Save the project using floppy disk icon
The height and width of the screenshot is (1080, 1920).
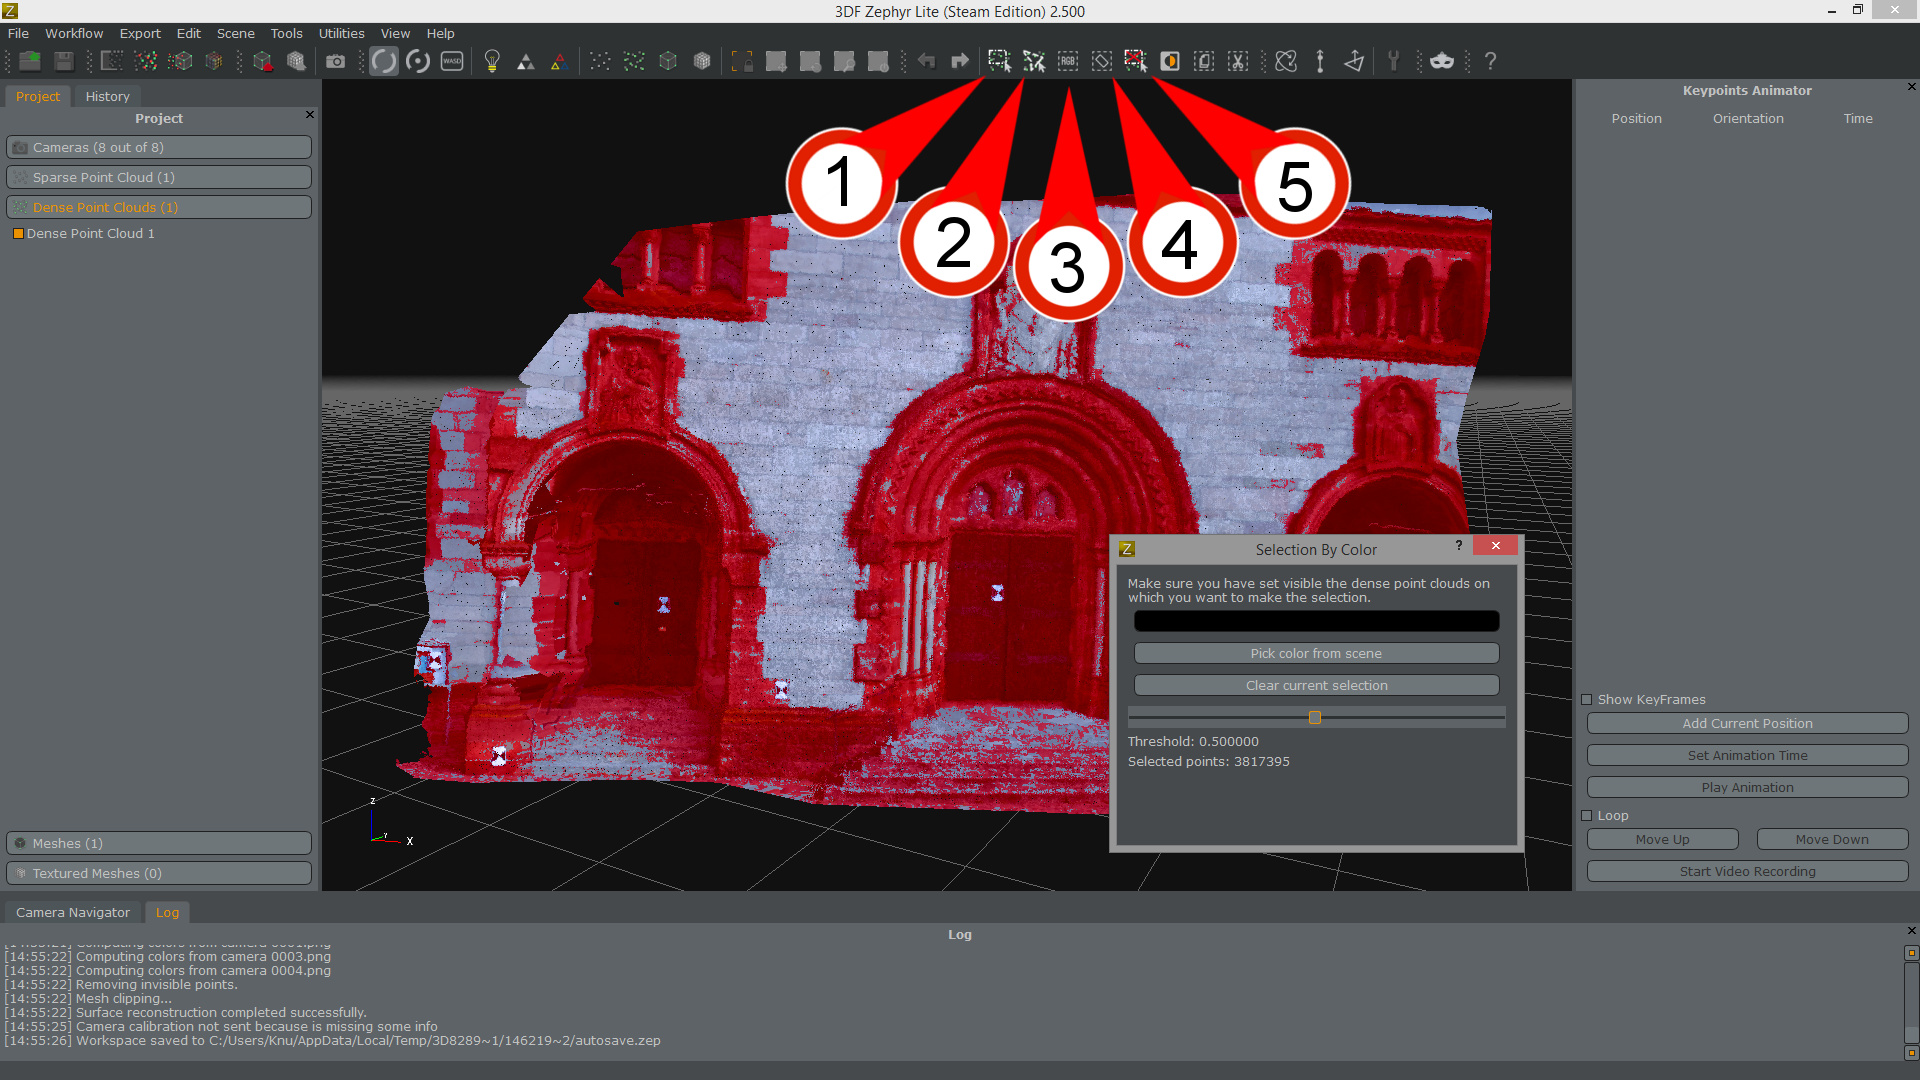pos(64,61)
